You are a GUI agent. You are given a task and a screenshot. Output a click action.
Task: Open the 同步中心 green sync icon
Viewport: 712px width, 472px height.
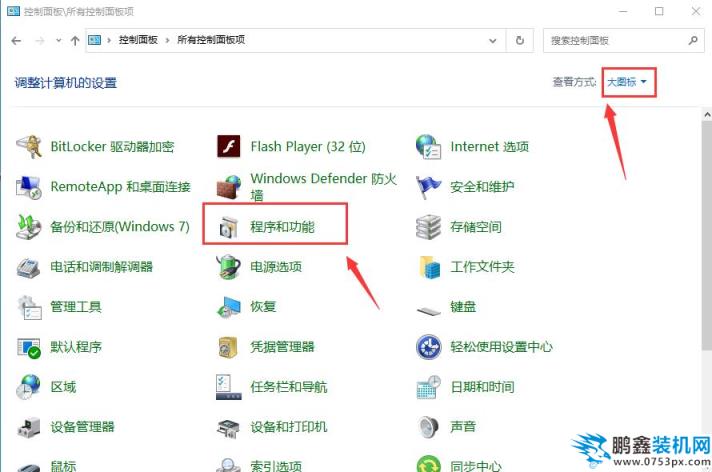428,464
